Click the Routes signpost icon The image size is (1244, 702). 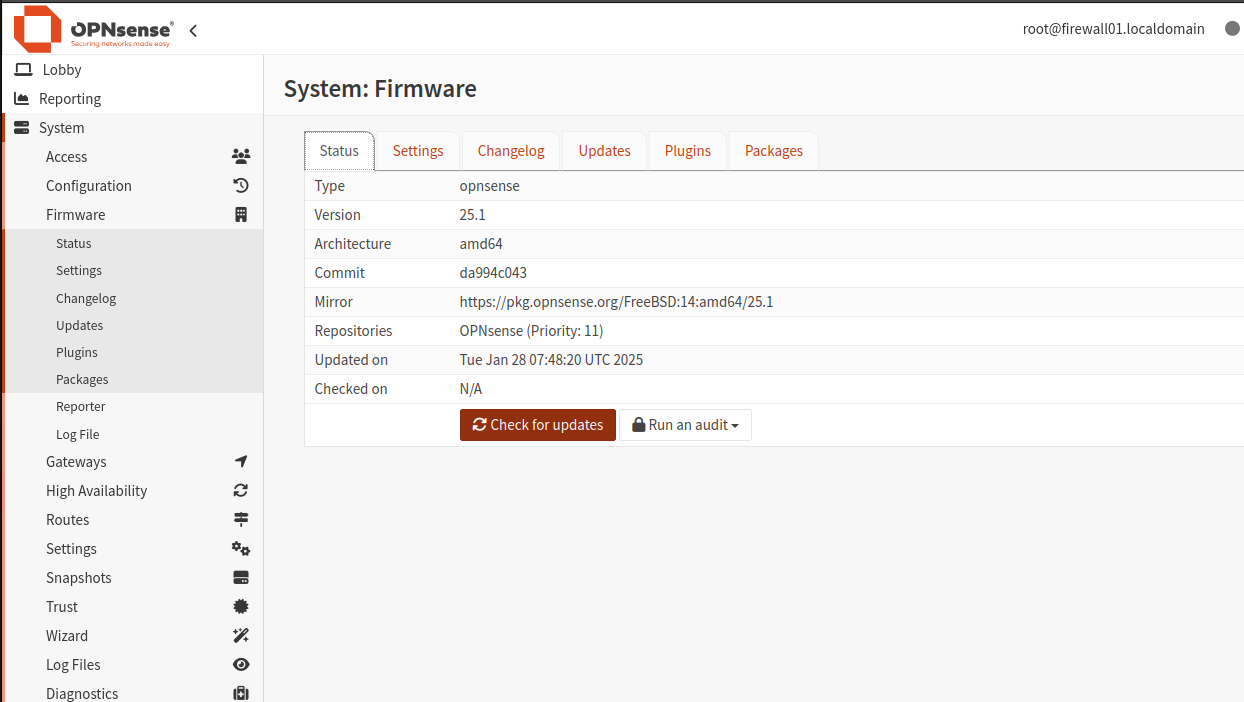(x=241, y=520)
